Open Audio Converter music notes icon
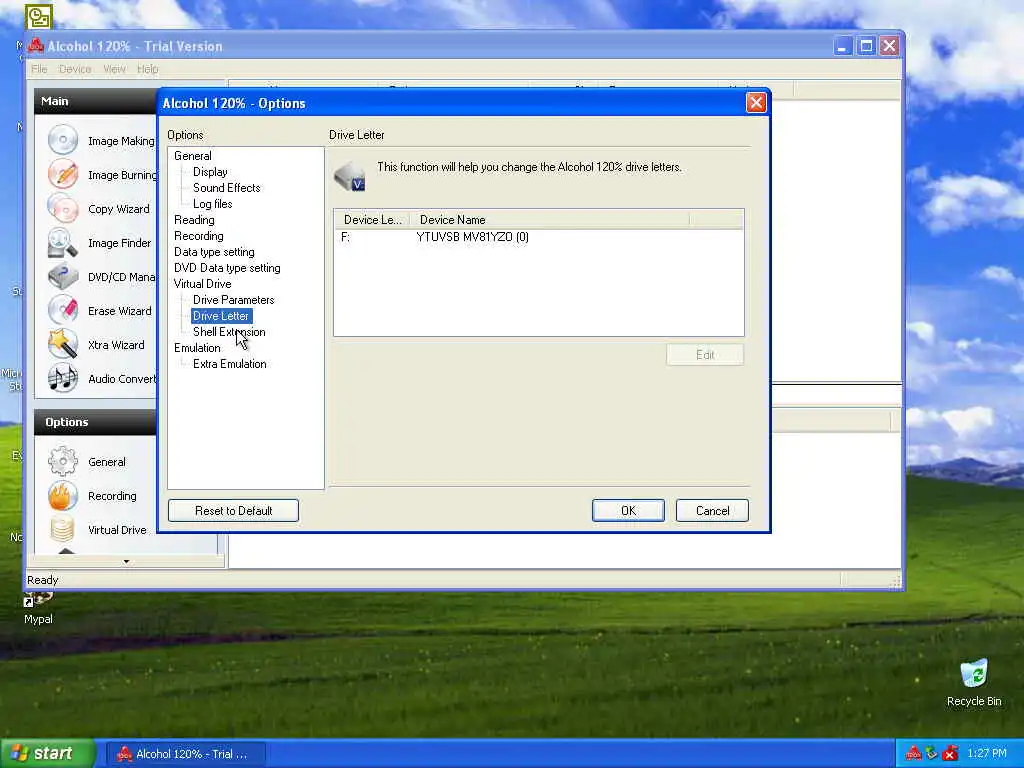 (x=63, y=378)
